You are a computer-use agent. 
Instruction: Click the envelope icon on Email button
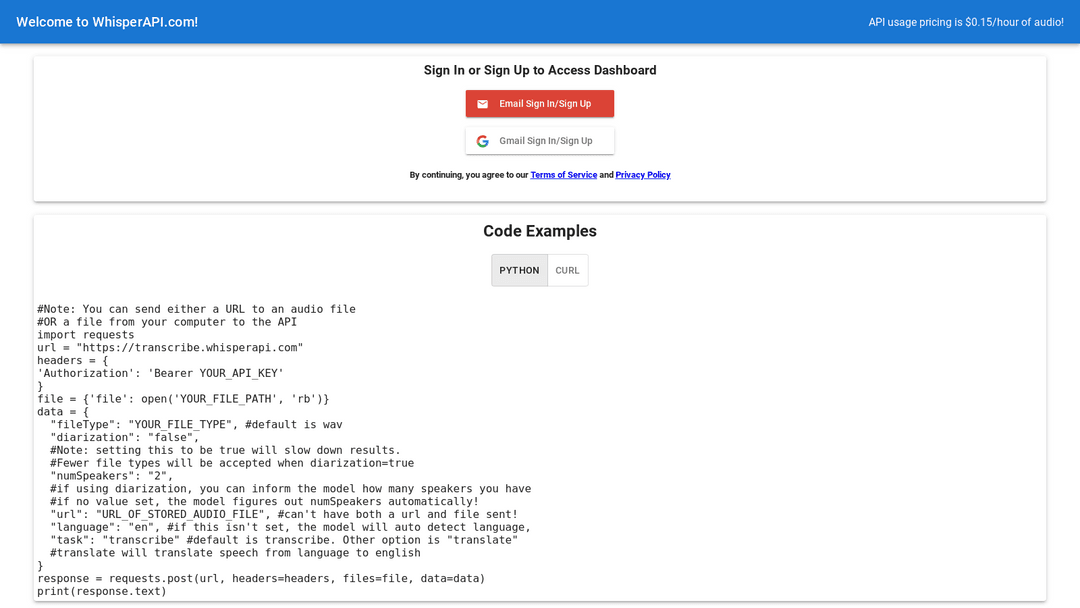[482, 104]
